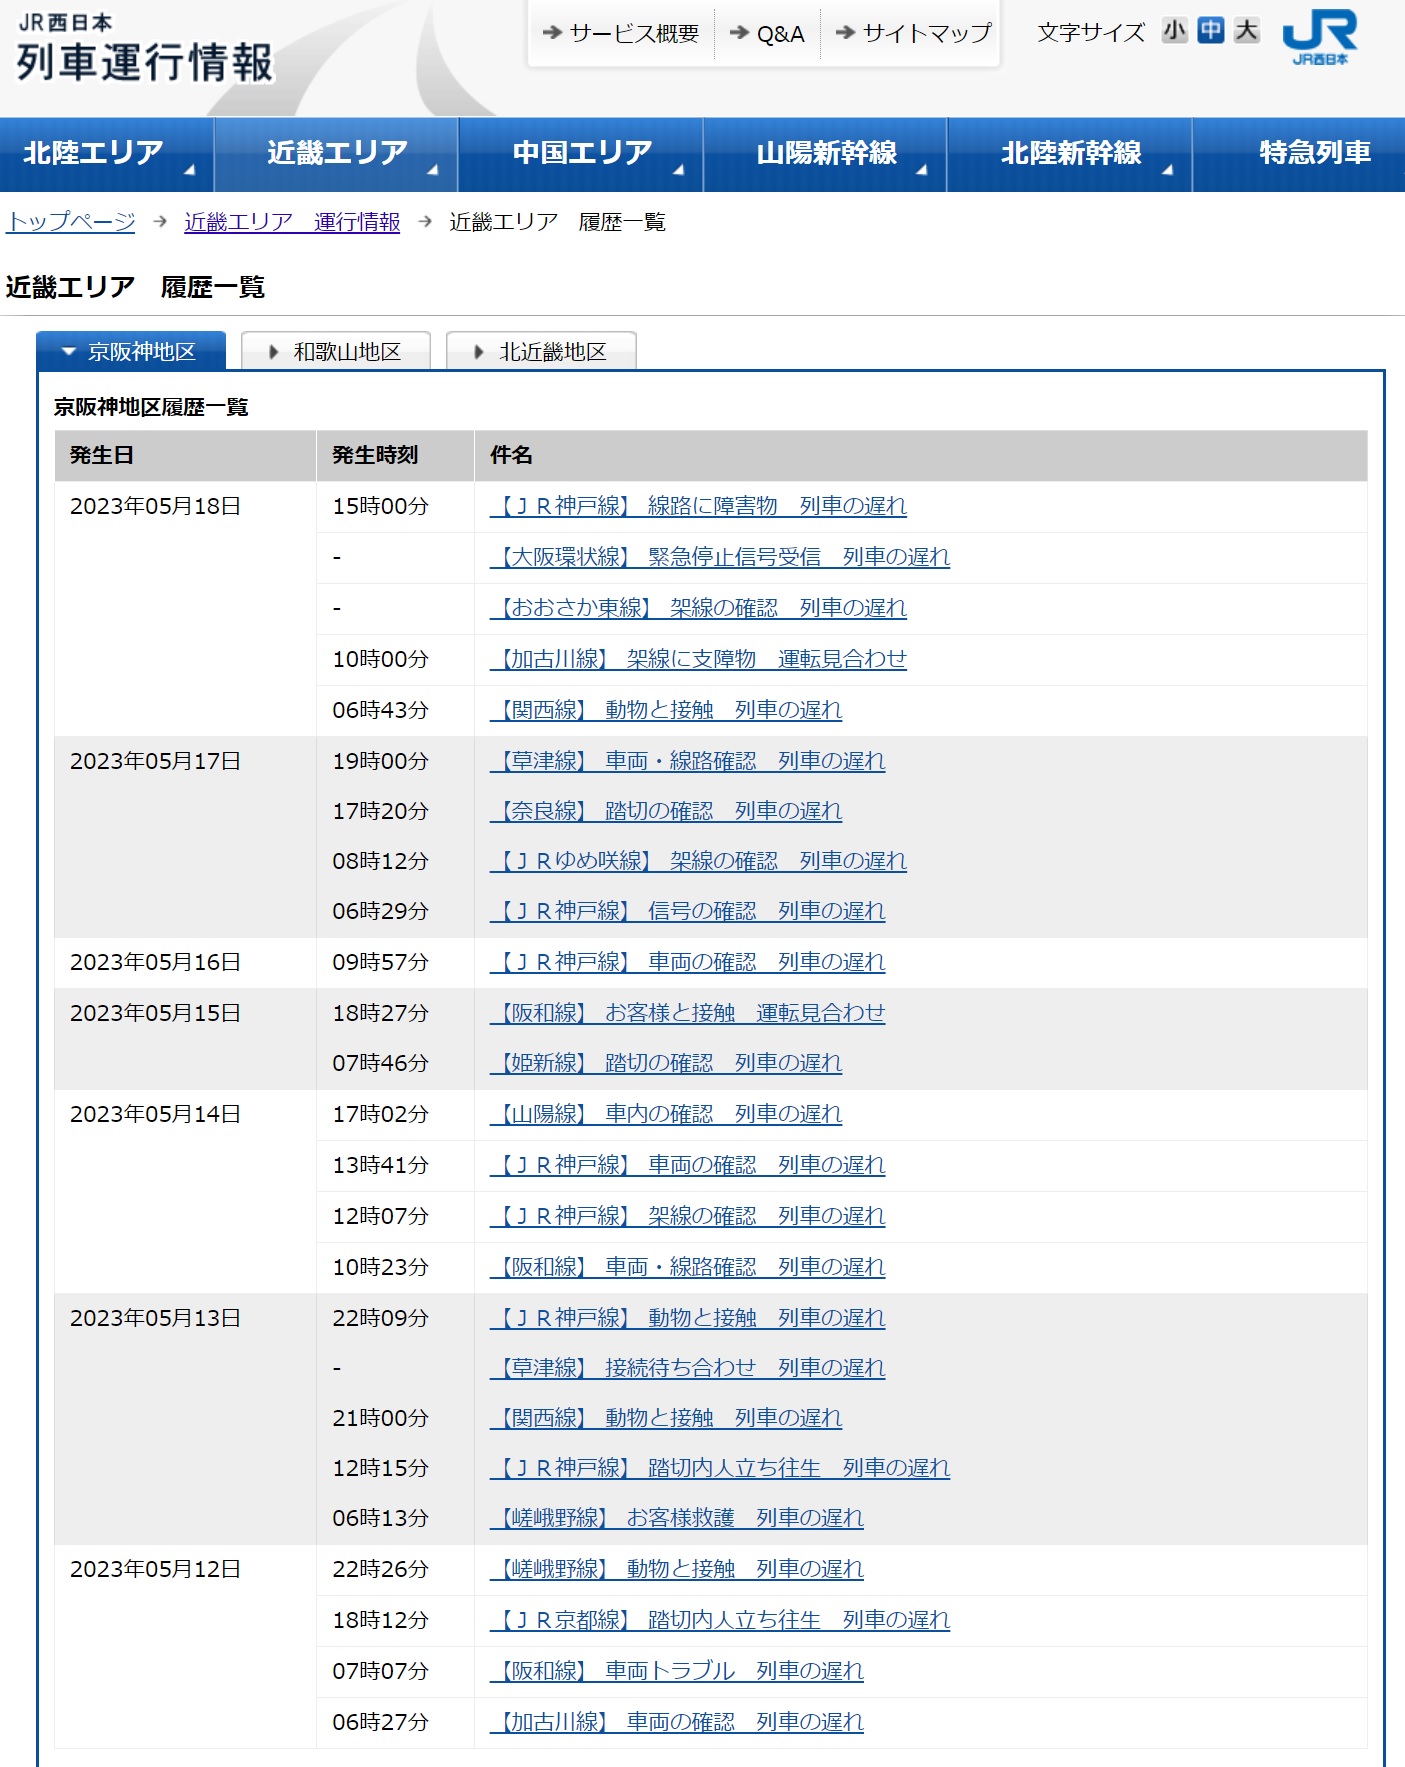This screenshot has height=1767, width=1405.
Task: Open JR神戸線 信号の確認 entry
Action: tap(687, 911)
